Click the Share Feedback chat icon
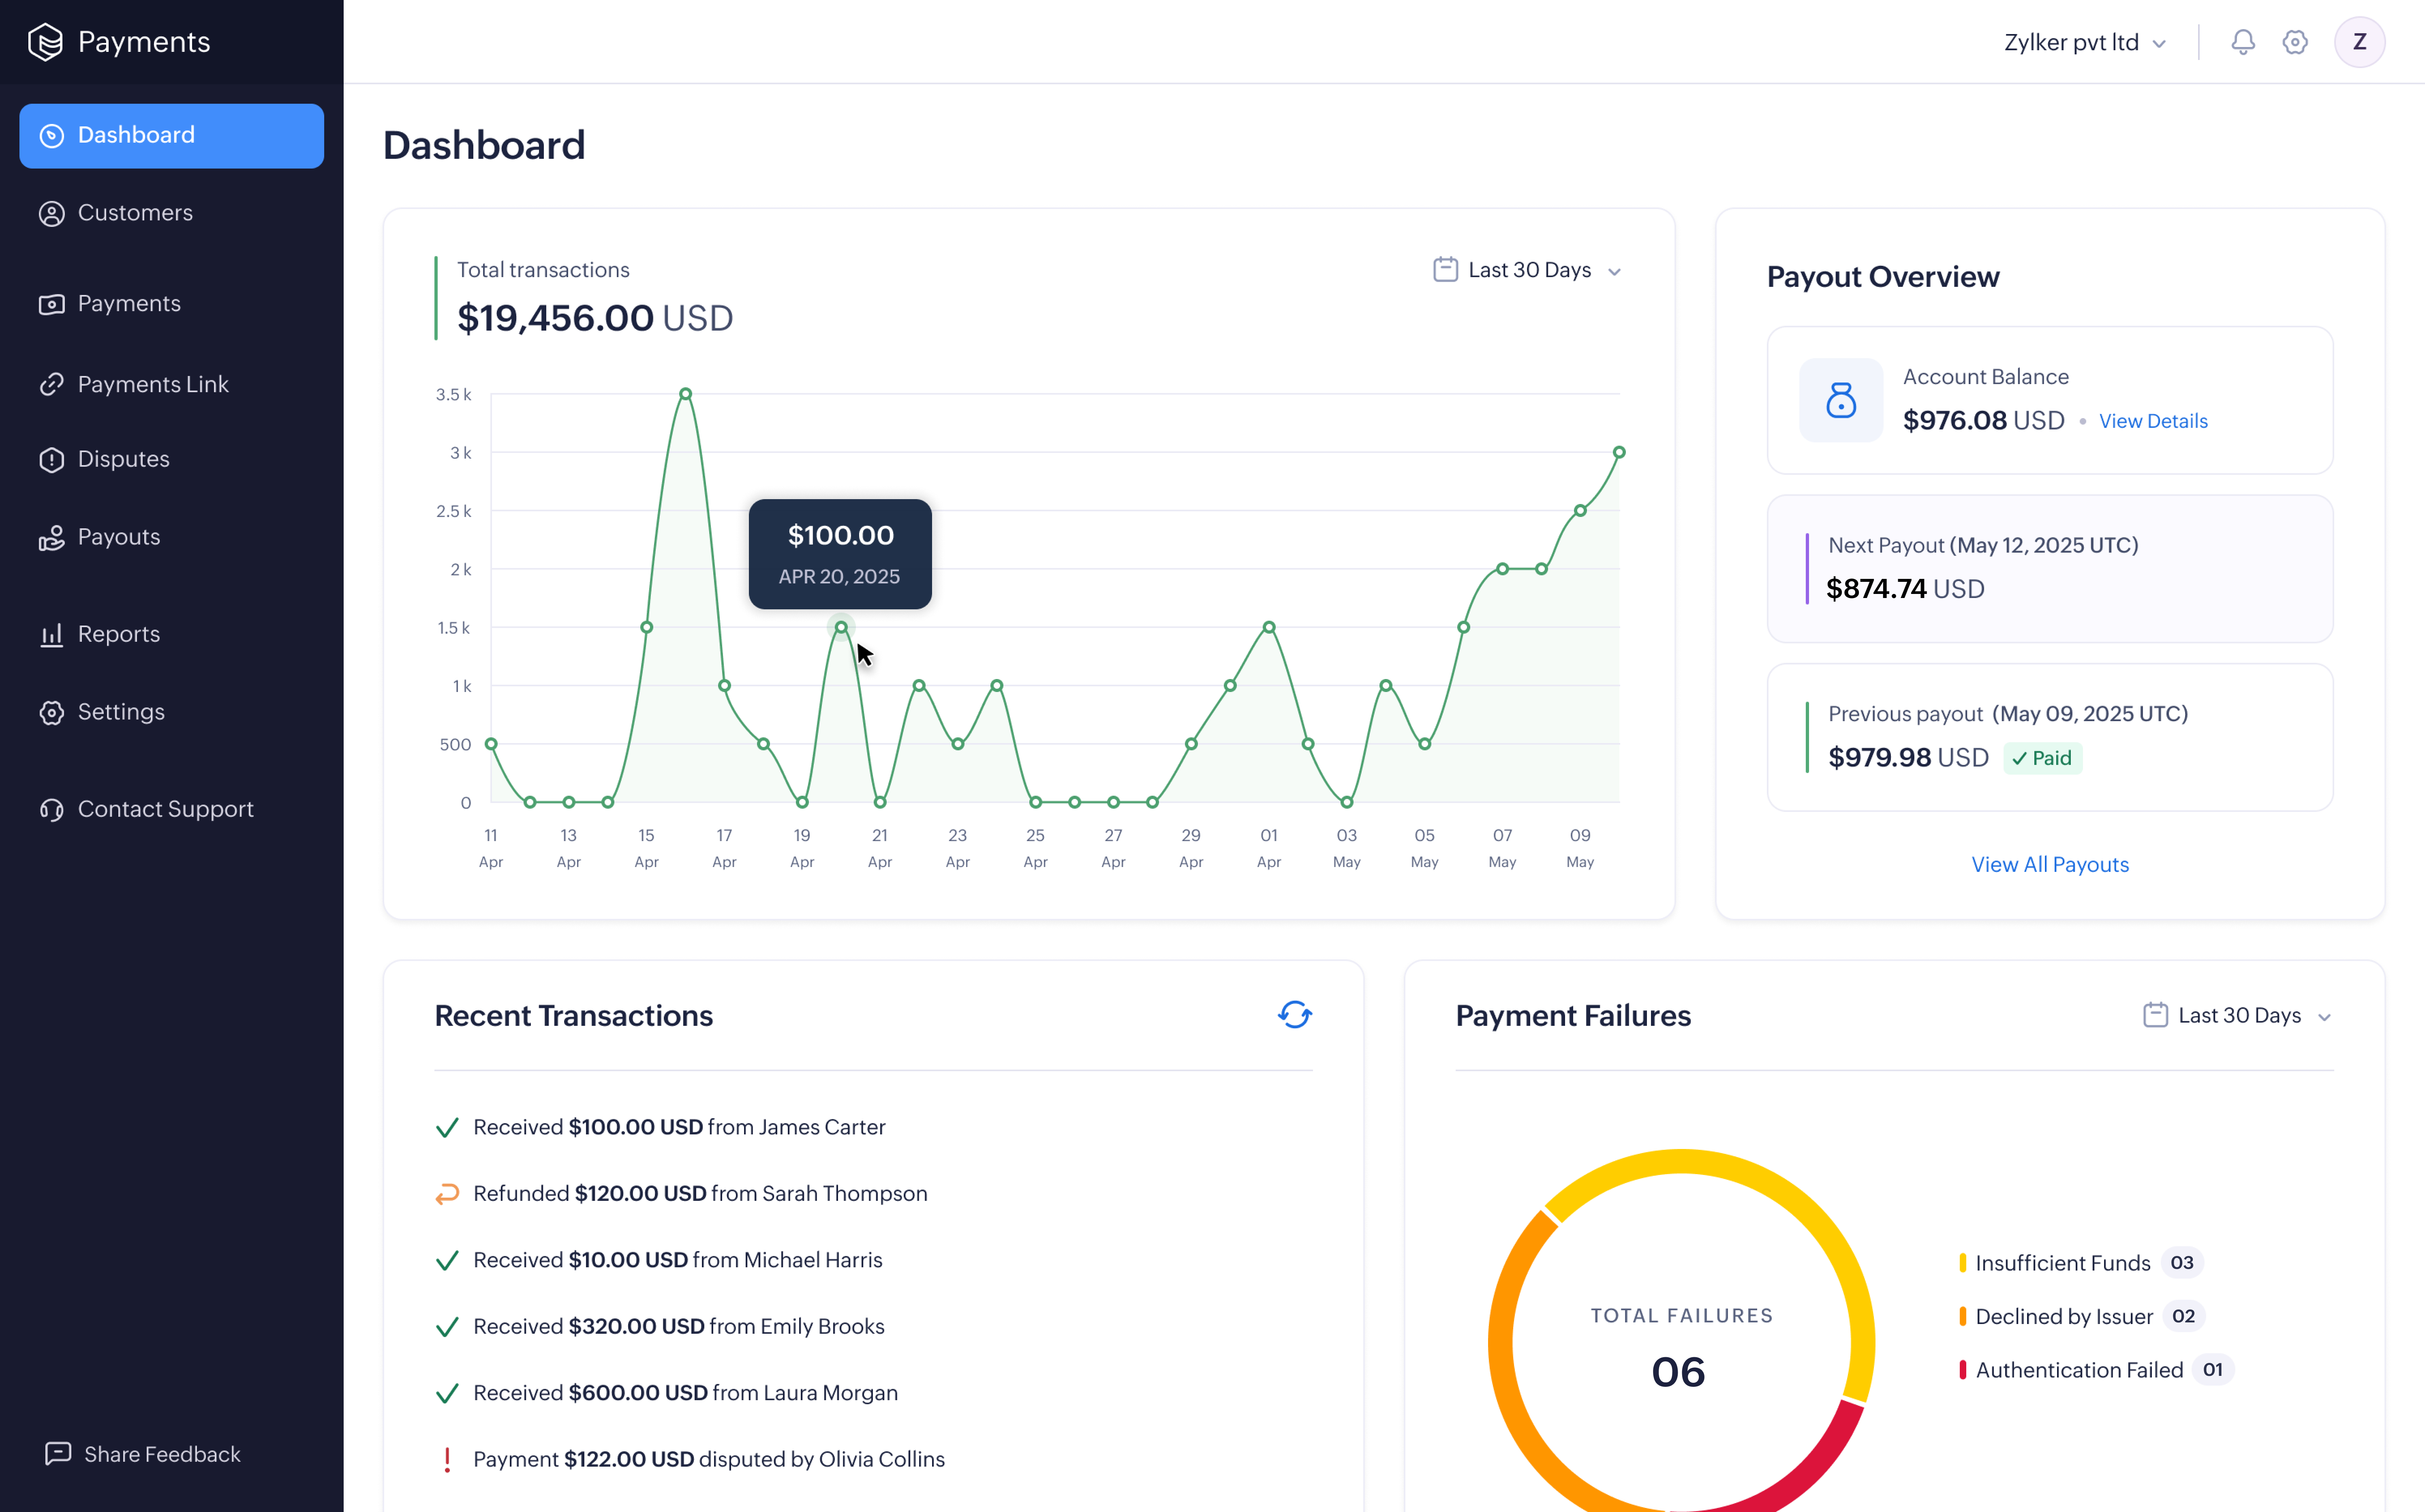Image resolution: width=2425 pixels, height=1512 pixels. click(x=58, y=1453)
